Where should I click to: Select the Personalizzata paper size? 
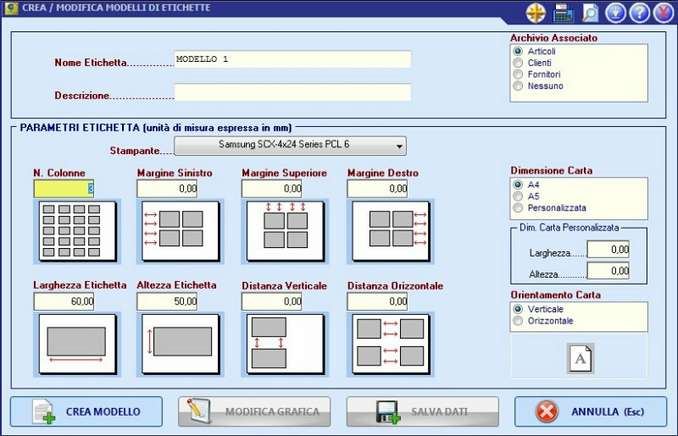point(518,208)
